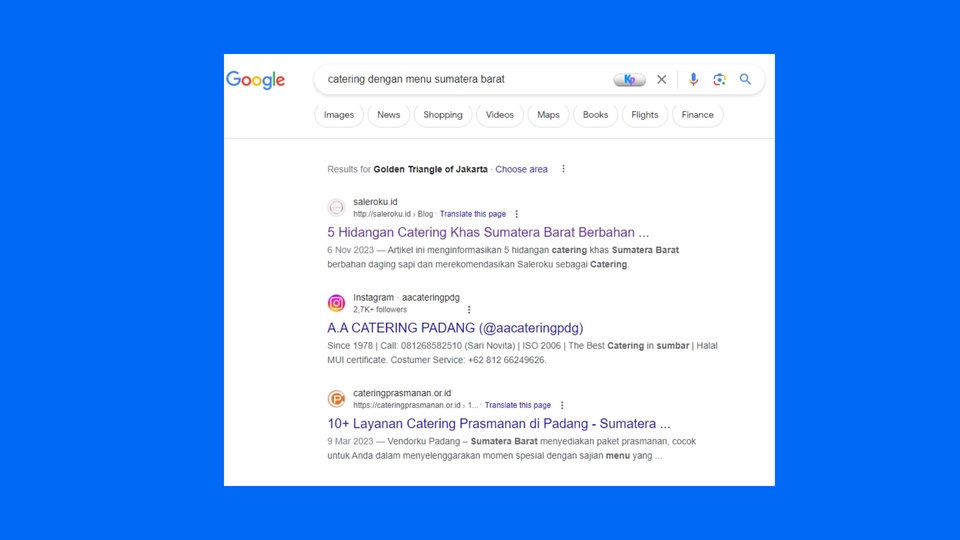Click the saleroku.id favicon

pos(336,208)
